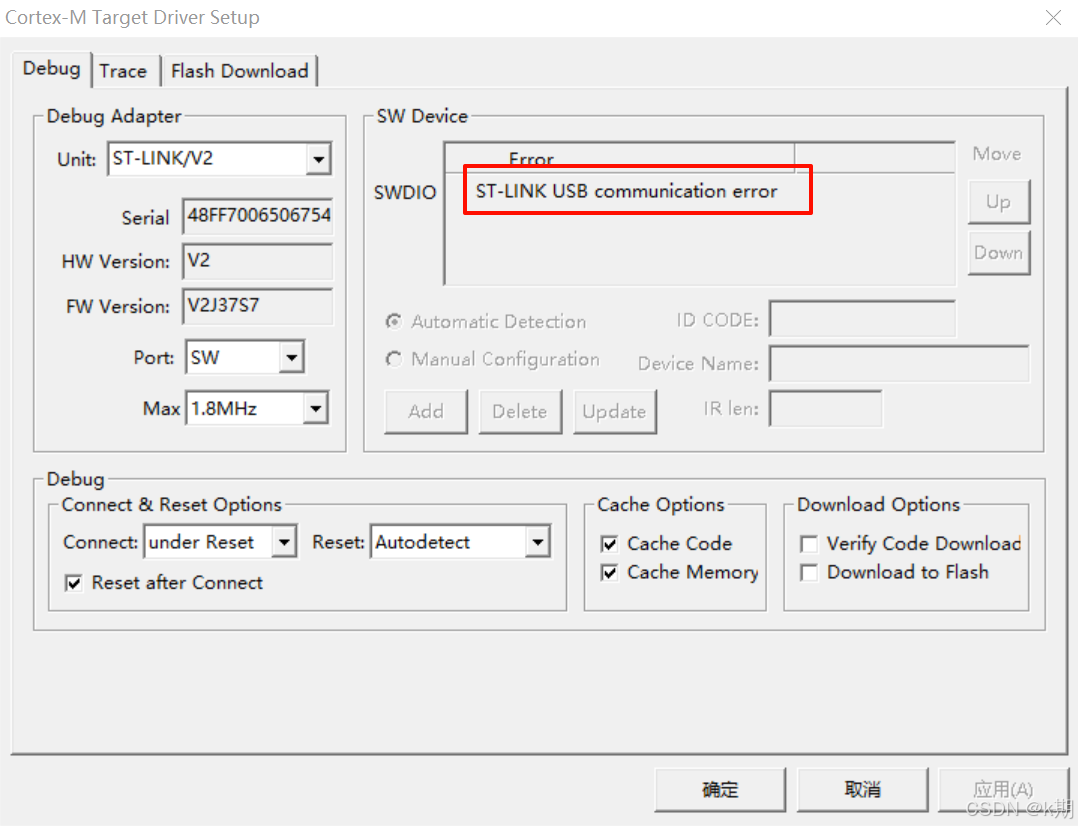Image resolution: width=1078 pixels, height=826 pixels.
Task: Click the HW Version field
Action: [258, 261]
